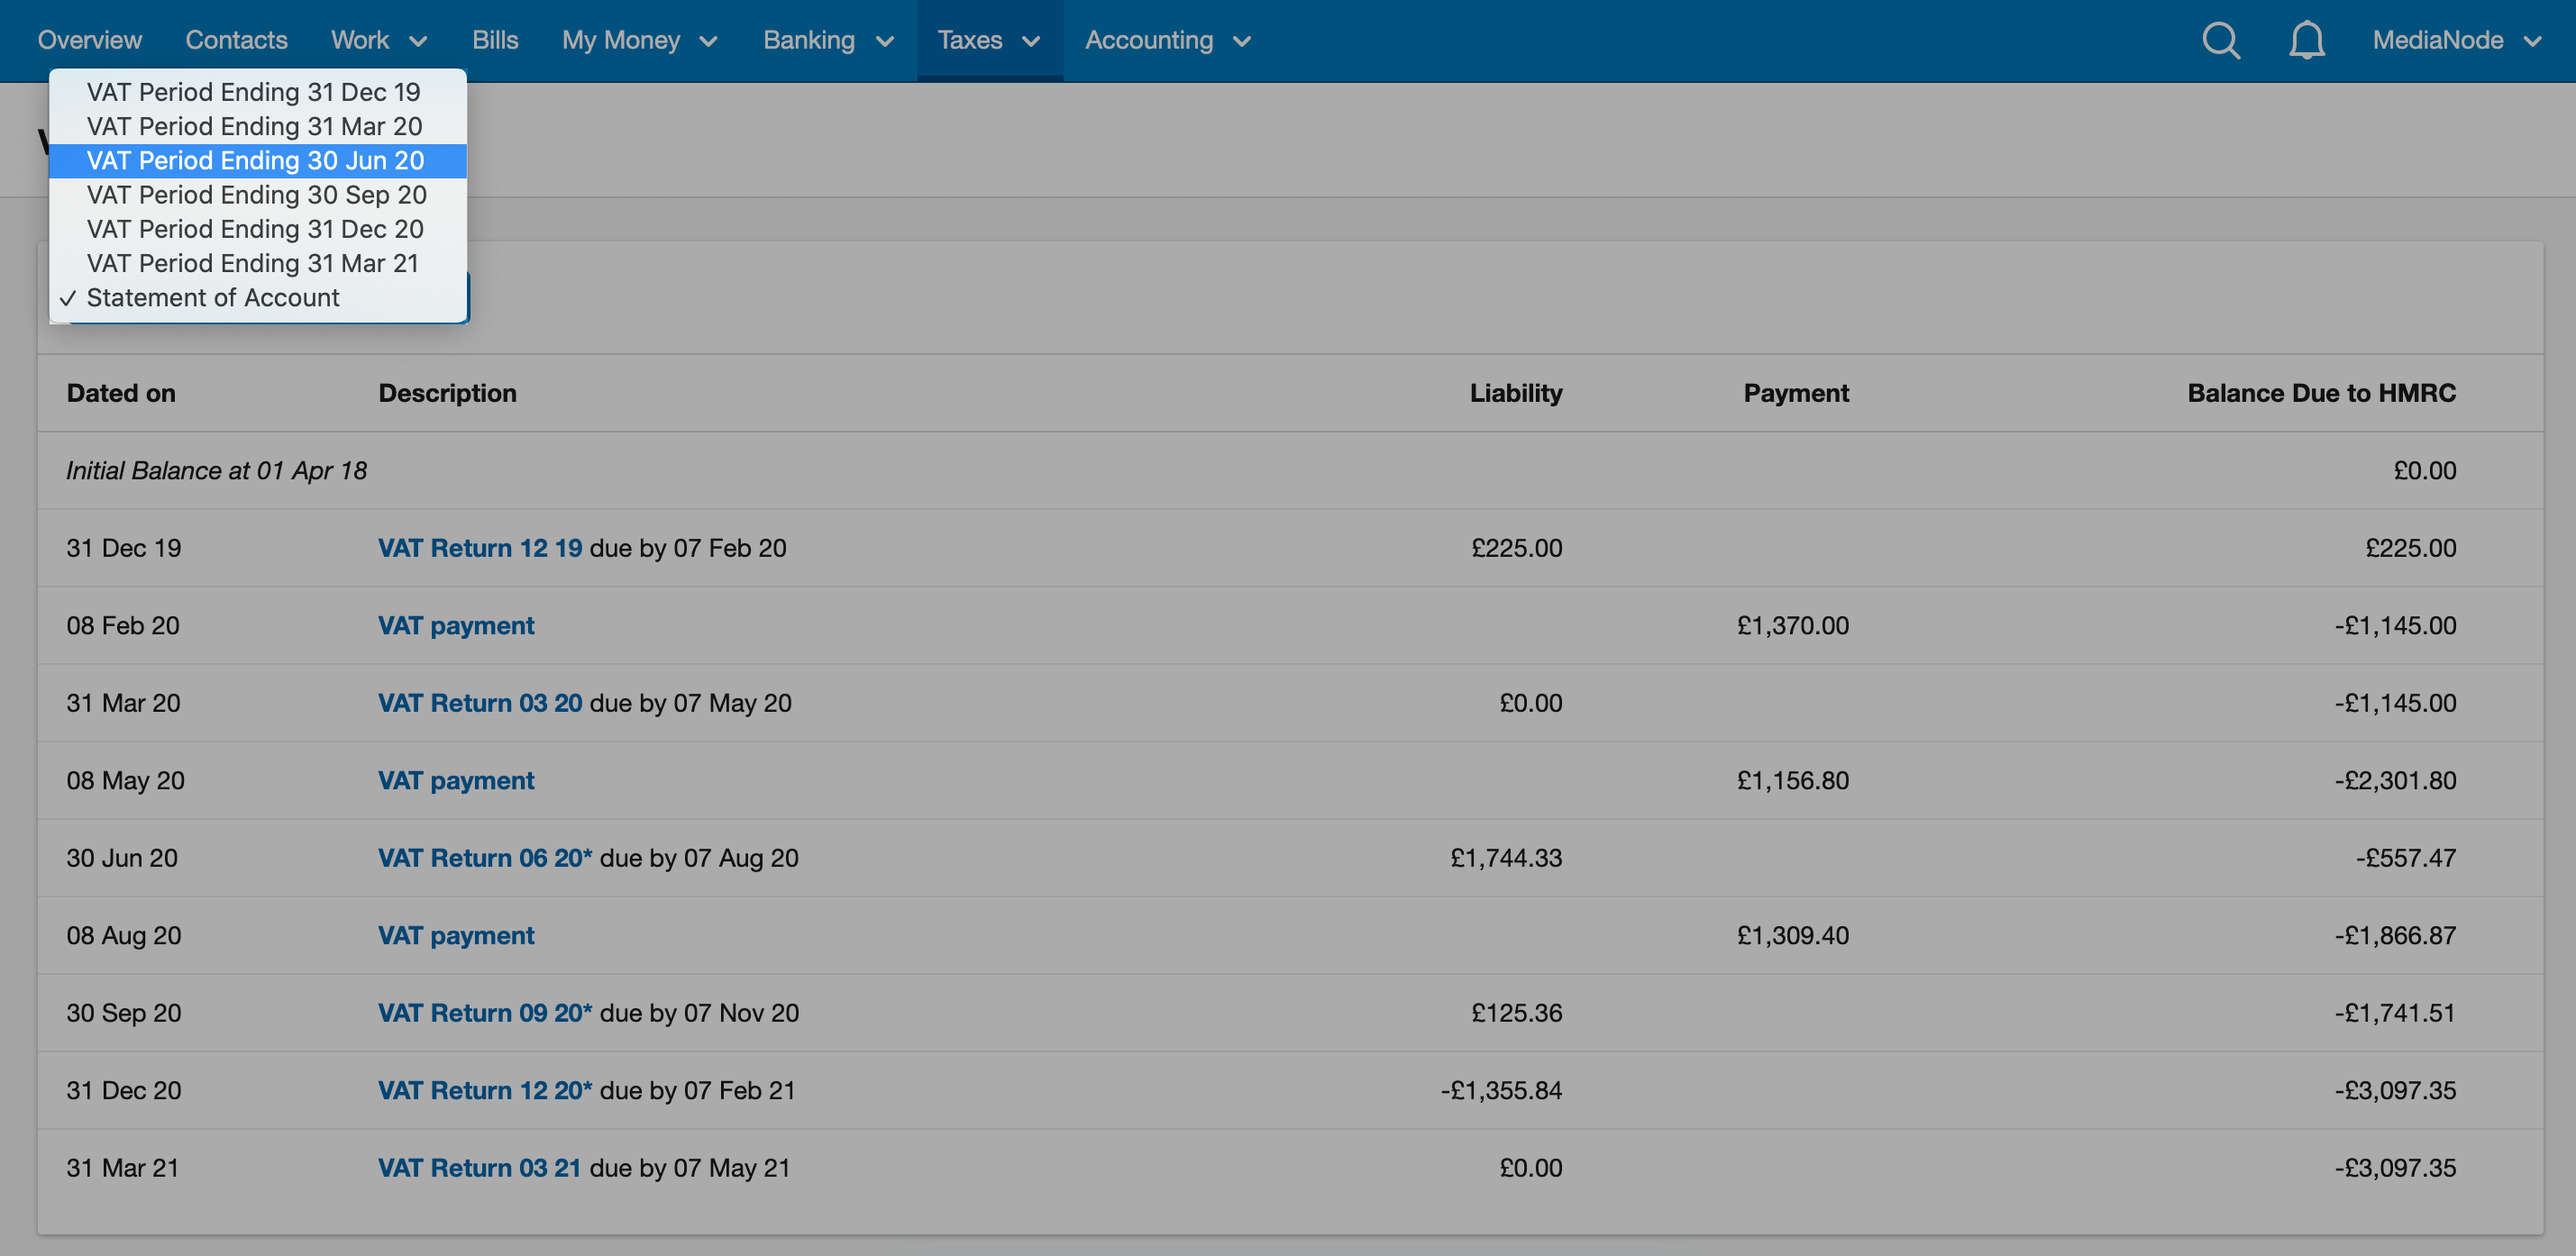Image resolution: width=2576 pixels, height=1256 pixels.
Task: Open the Bills page
Action: (495, 41)
